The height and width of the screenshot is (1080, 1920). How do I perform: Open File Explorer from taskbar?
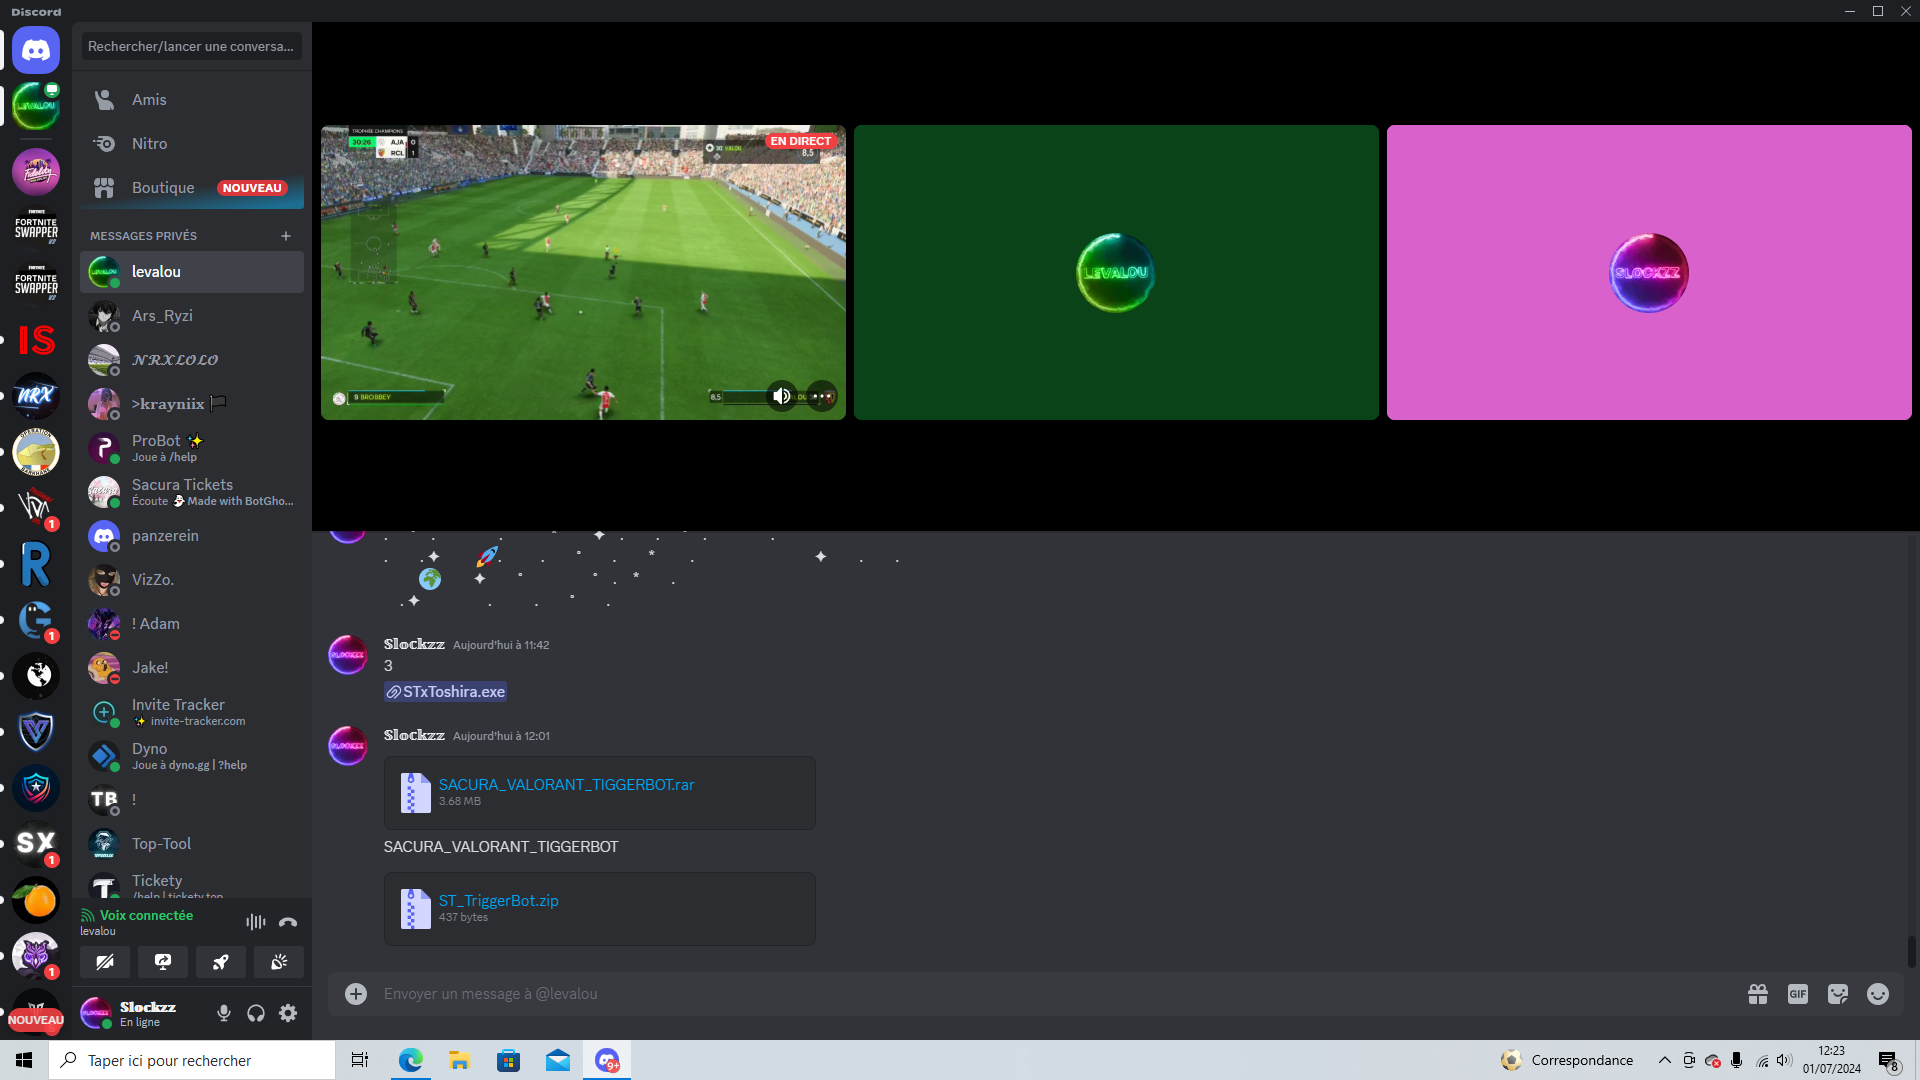[459, 1060]
